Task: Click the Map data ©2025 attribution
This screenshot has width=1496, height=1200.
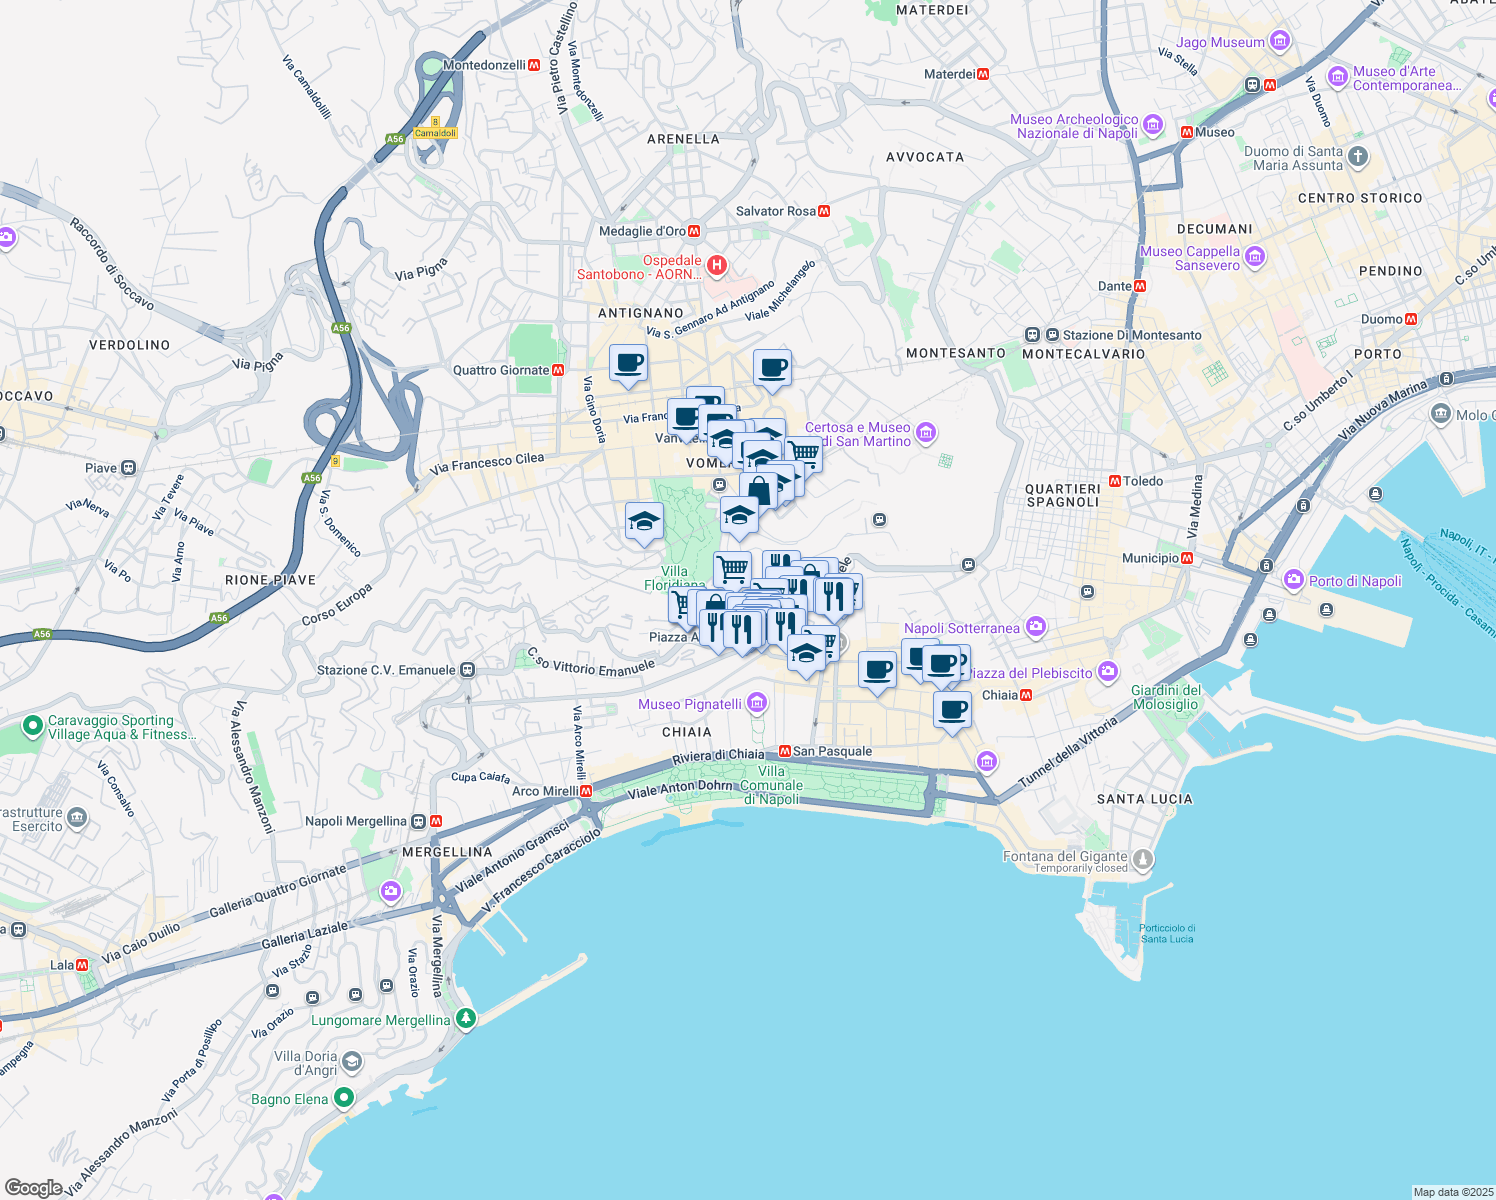Action: (1453, 1192)
